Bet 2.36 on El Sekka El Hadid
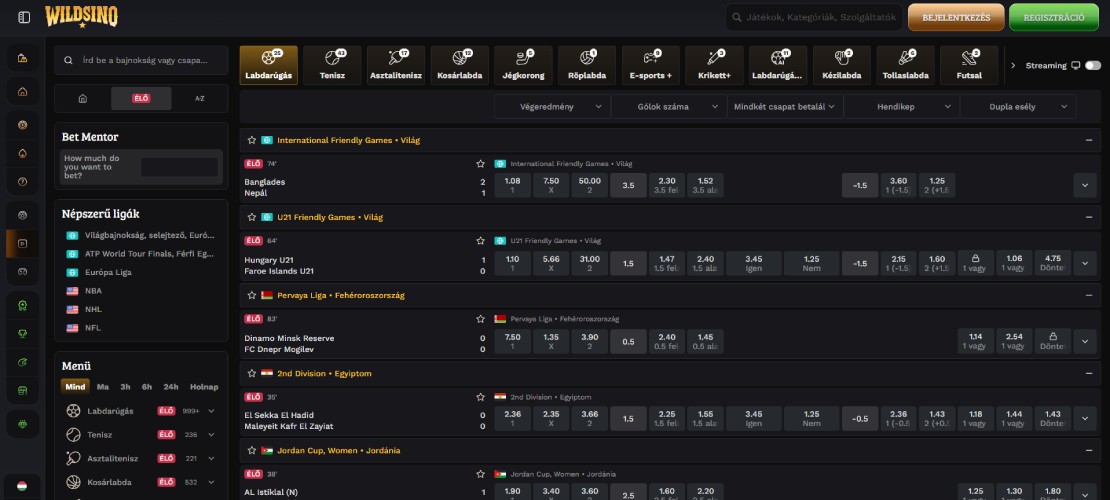Image resolution: width=1110 pixels, height=500 pixels. point(513,419)
